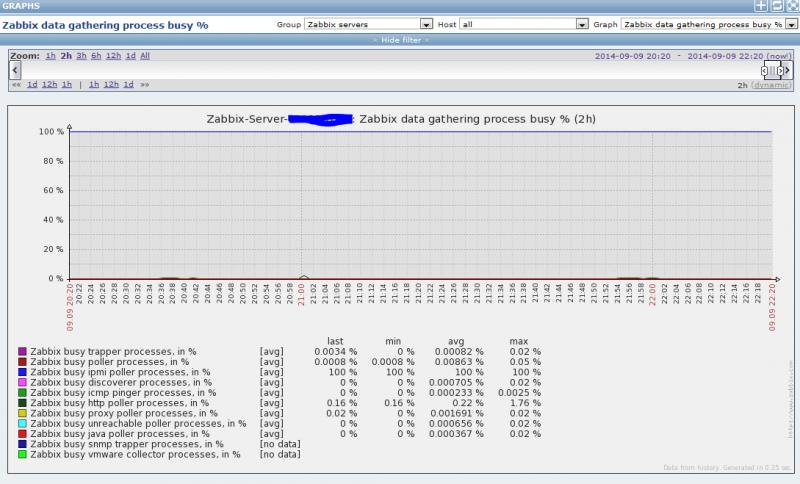This screenshot has height=484, width=800.
Task: Click the icmp pinger green legend swatch
Action: tap(22, 393)
